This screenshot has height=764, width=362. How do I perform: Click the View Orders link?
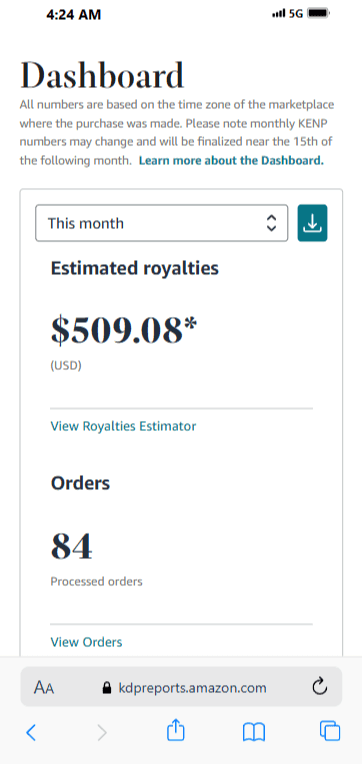[86, 642]
